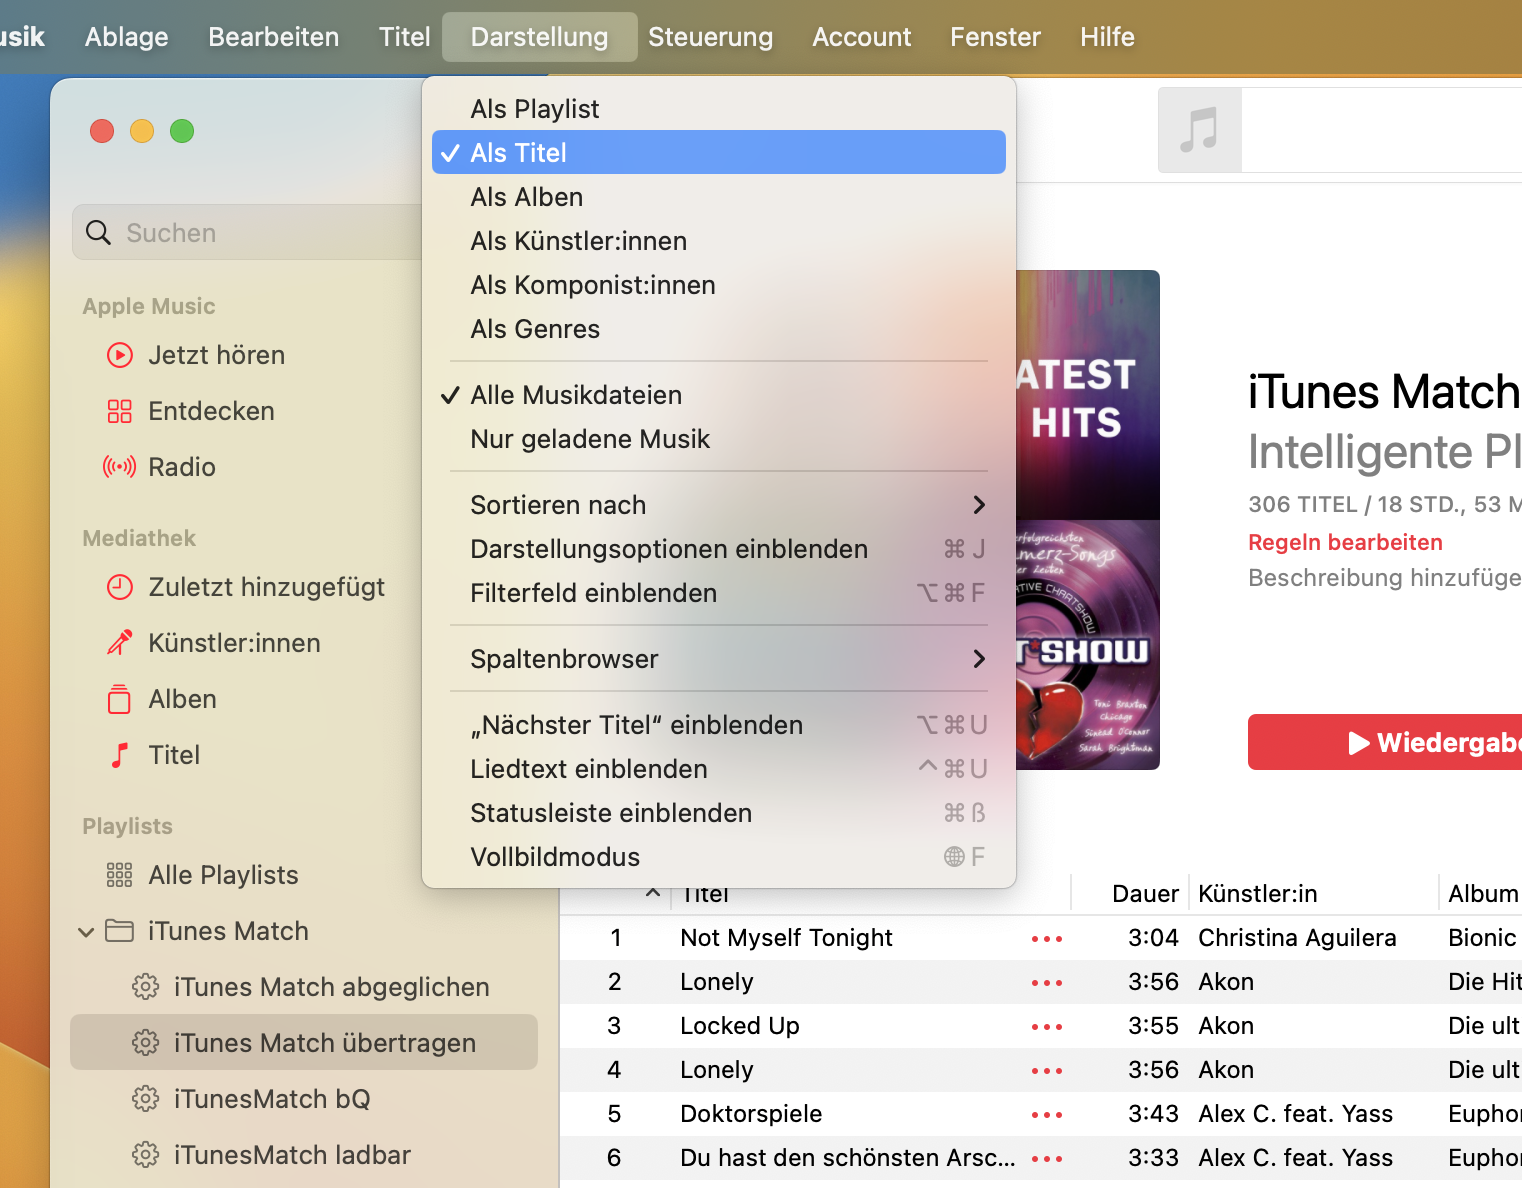Click the magnifier icon in search field

tap(98, 233)
